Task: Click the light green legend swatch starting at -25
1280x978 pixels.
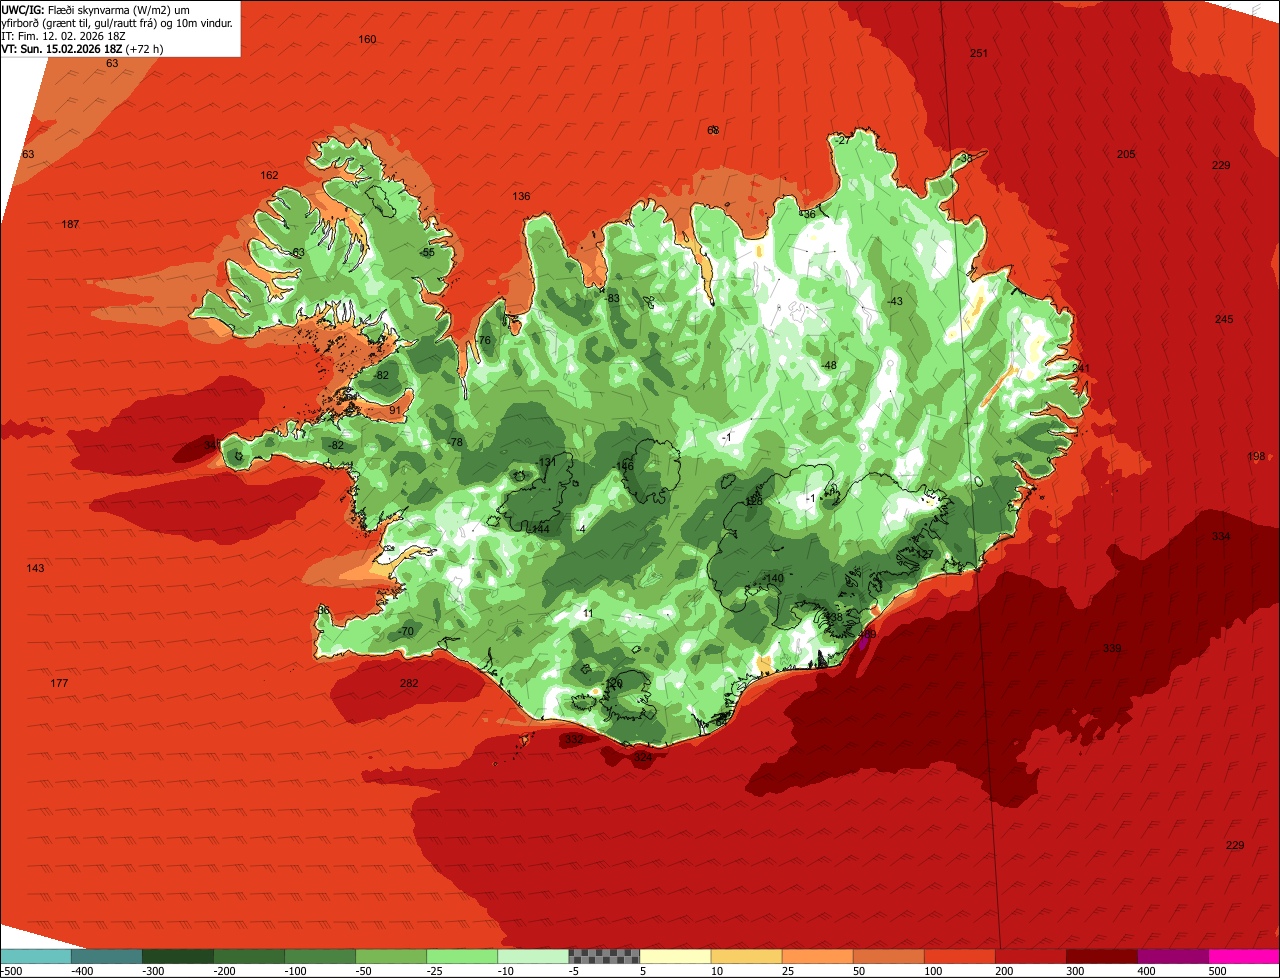Action: pos(462,956)
